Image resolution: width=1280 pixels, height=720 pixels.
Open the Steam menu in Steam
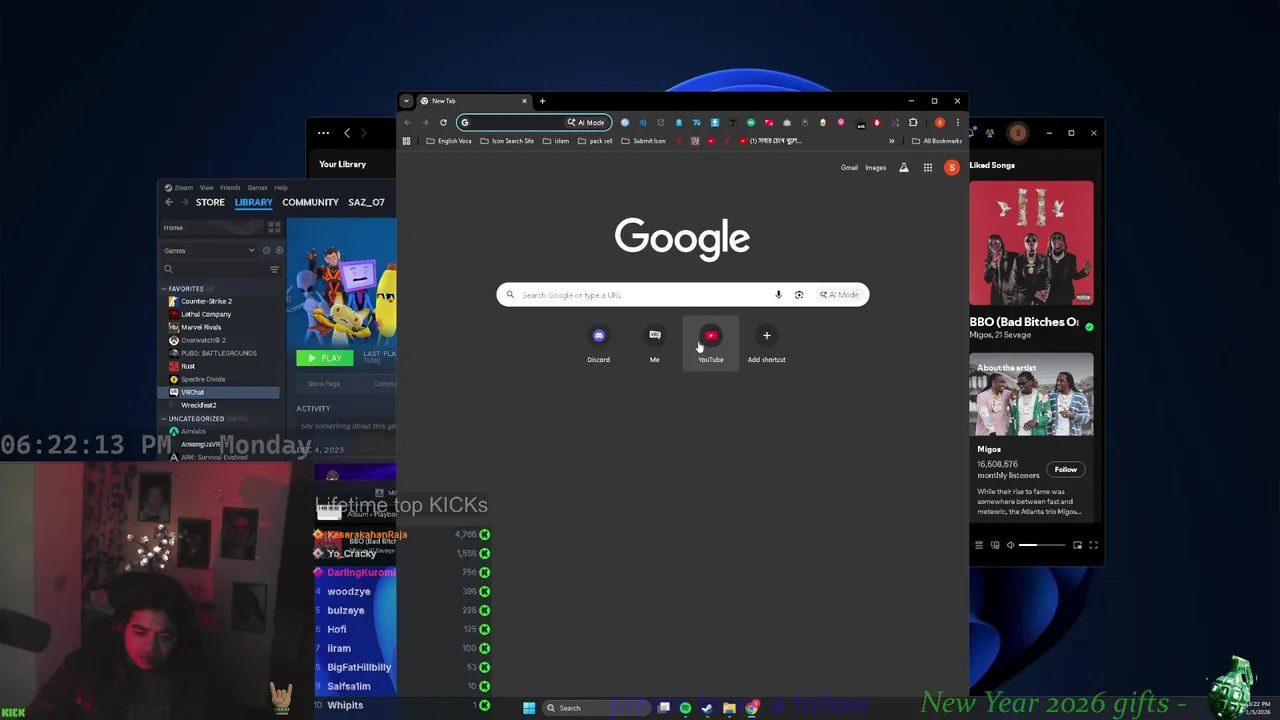(x=180, y=188)
